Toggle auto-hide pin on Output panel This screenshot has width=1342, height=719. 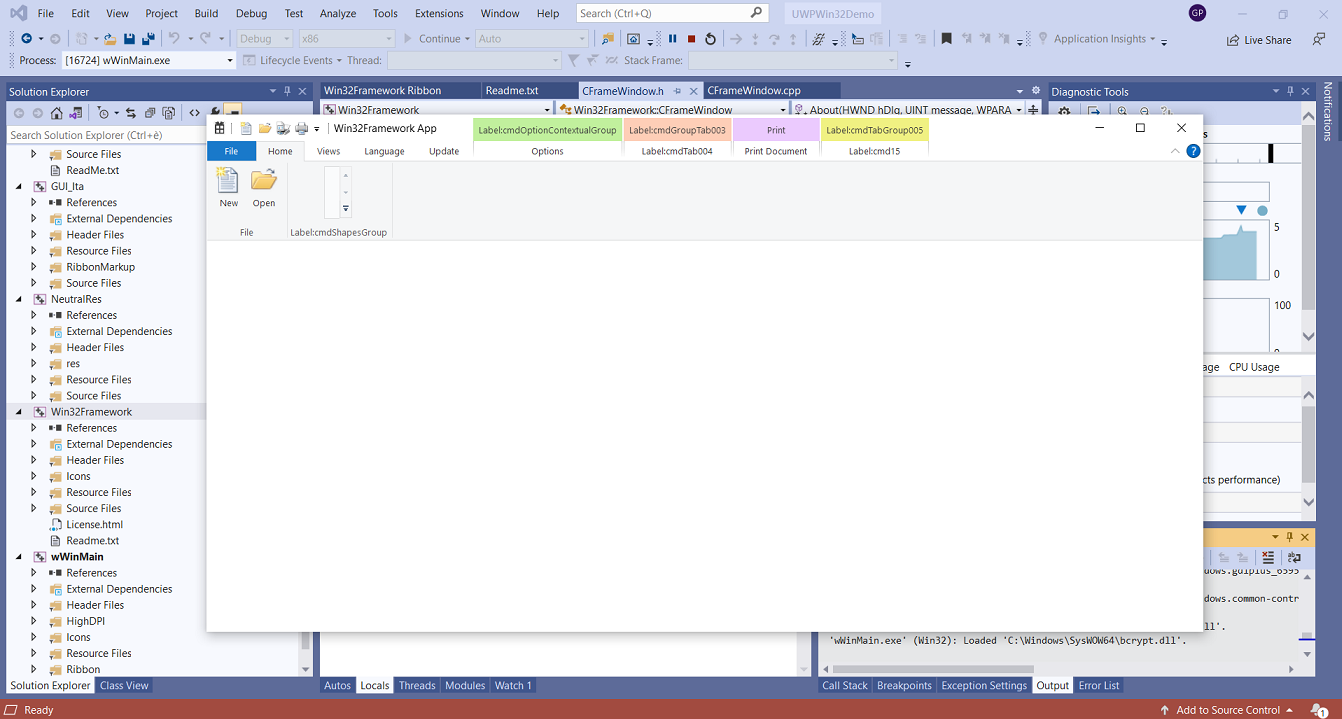tap(1290, 537)
